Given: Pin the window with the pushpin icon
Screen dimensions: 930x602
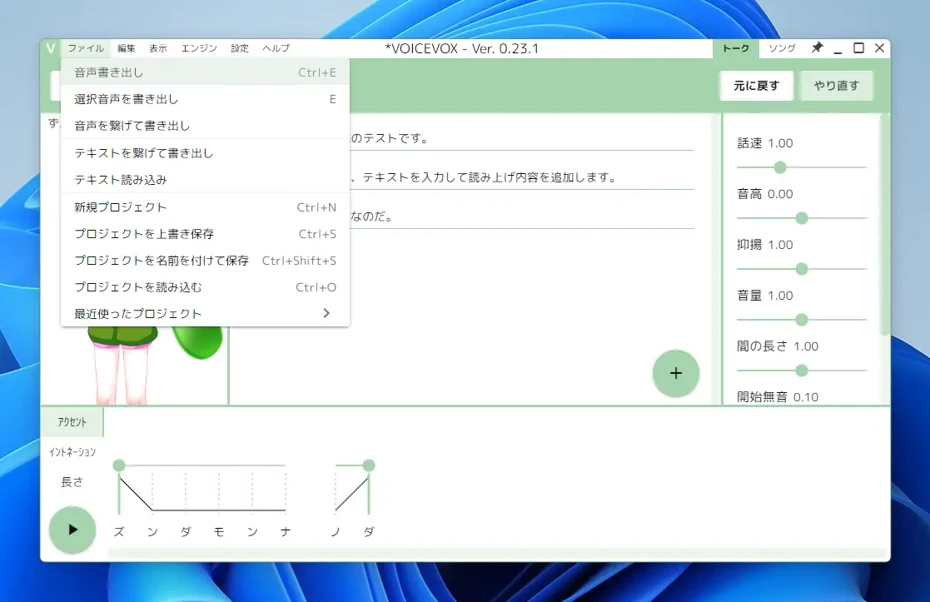Looking at the screenshot, I should pos(817,47).
